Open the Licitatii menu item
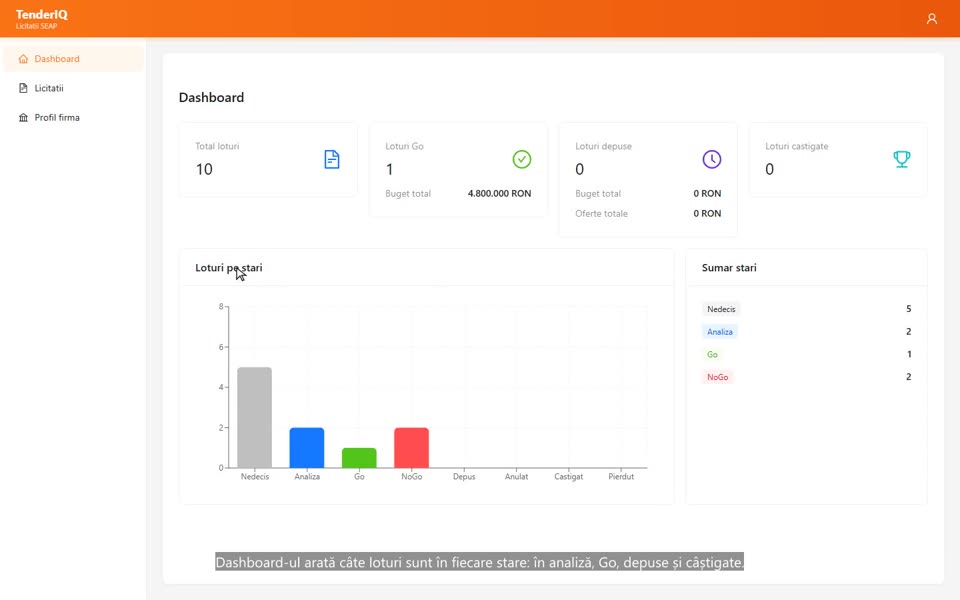The height and width of the screenshot is (600, 960). click(x=73, y=88)
